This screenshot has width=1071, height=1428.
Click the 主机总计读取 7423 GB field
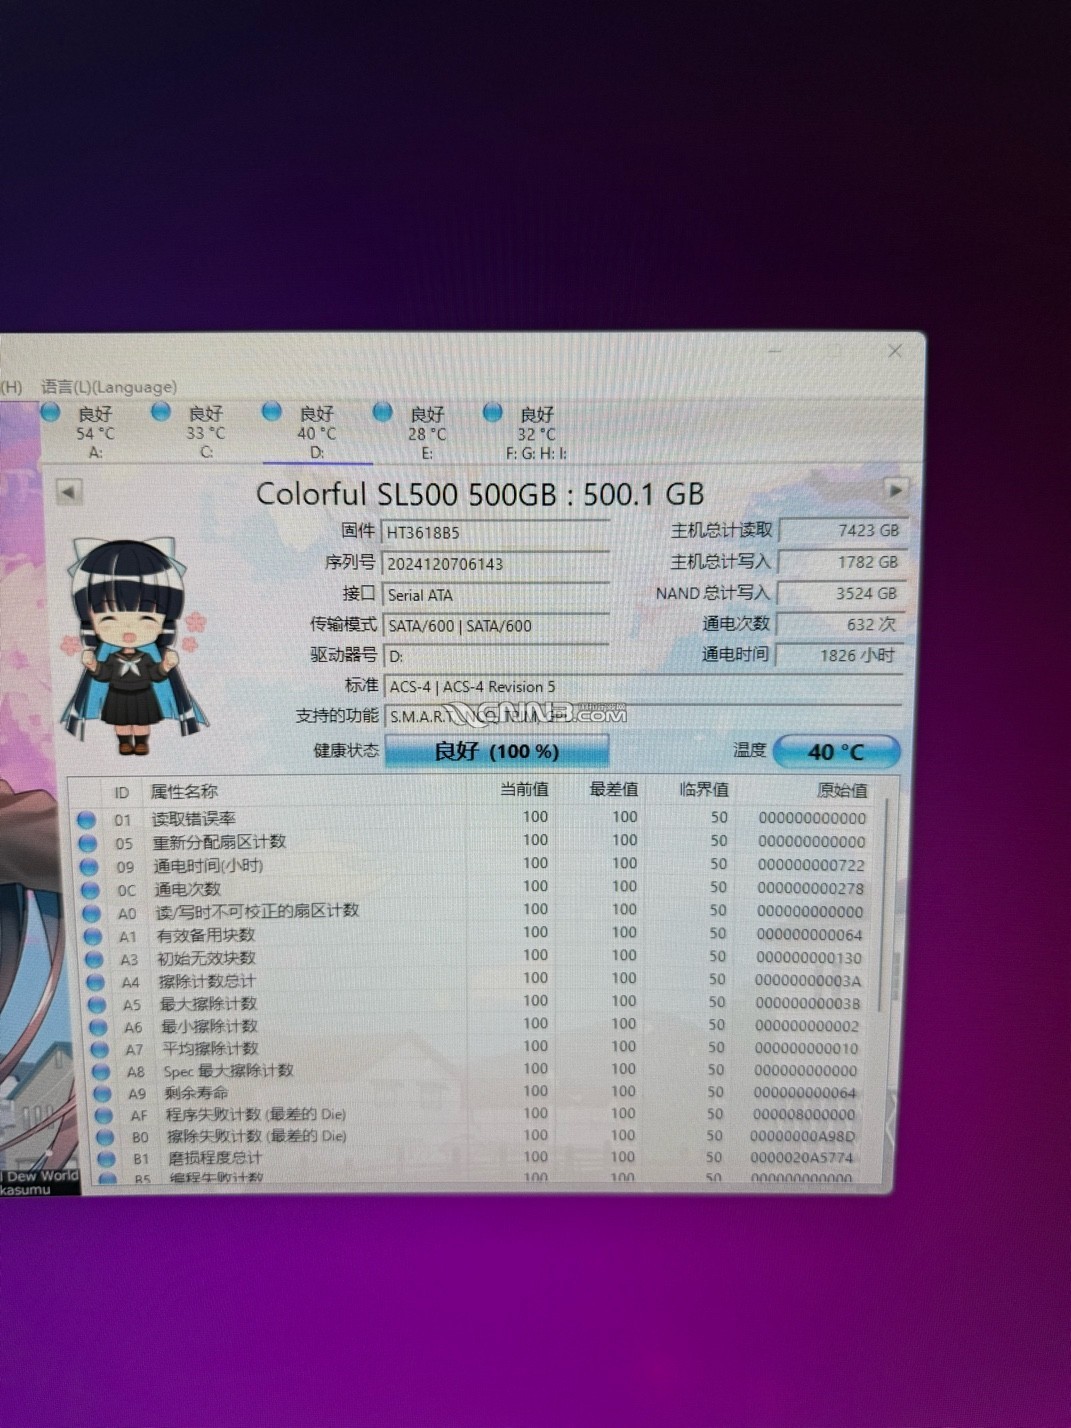(842, 531)
